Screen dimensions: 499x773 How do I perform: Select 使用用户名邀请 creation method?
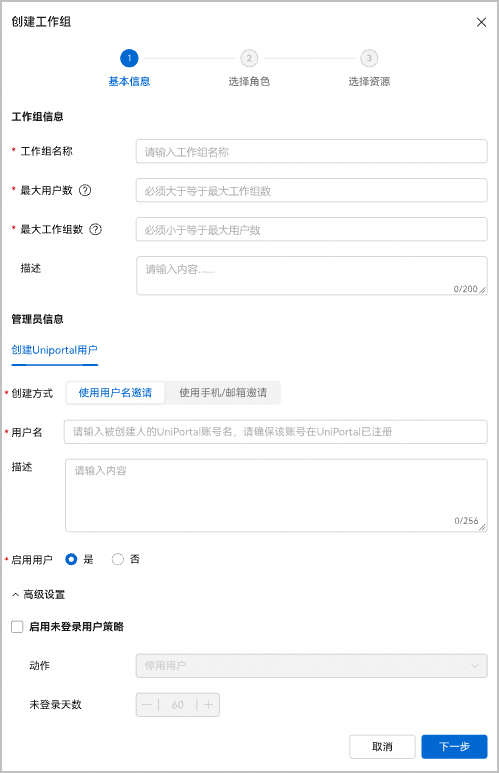(115, 393)
